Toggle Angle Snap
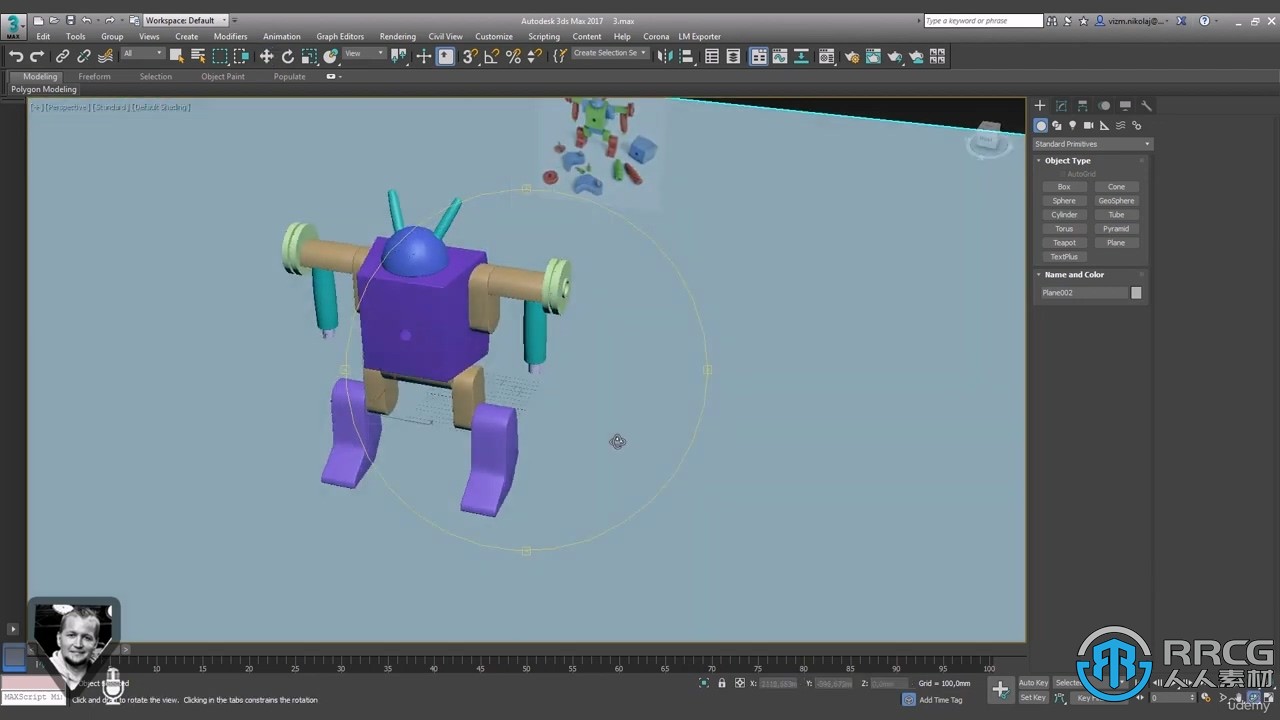 tap(491, 57)
